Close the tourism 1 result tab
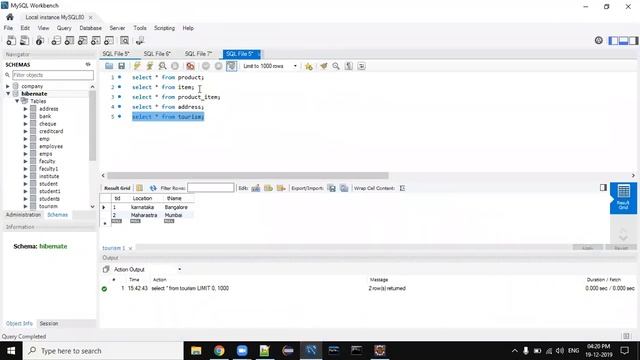 click(x=130, y=248)
